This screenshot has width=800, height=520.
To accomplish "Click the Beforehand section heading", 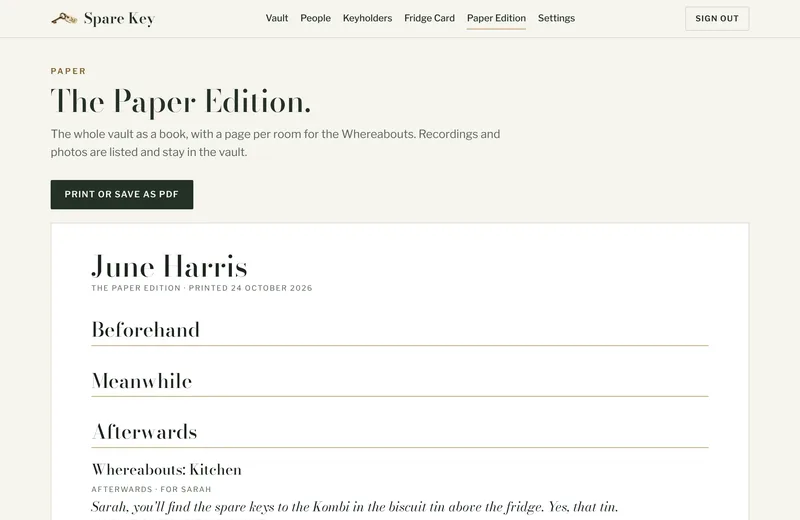I will pos(145,330).
